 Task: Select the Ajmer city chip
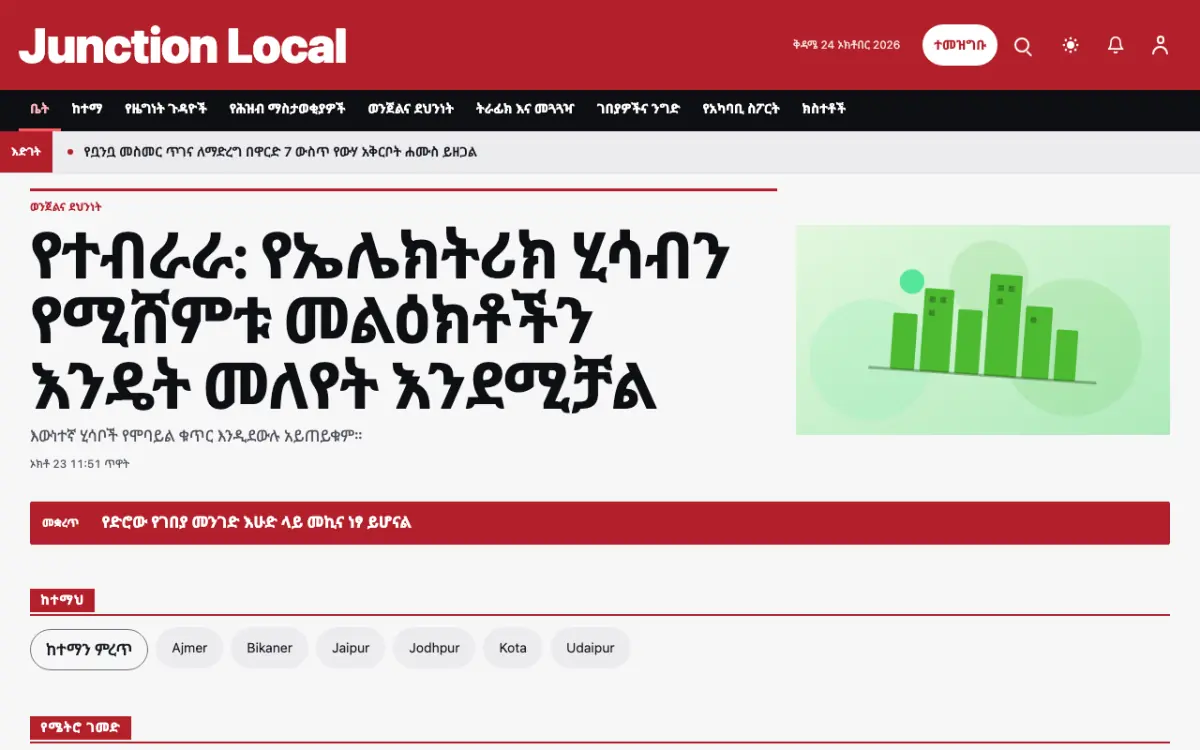(190, 648)
